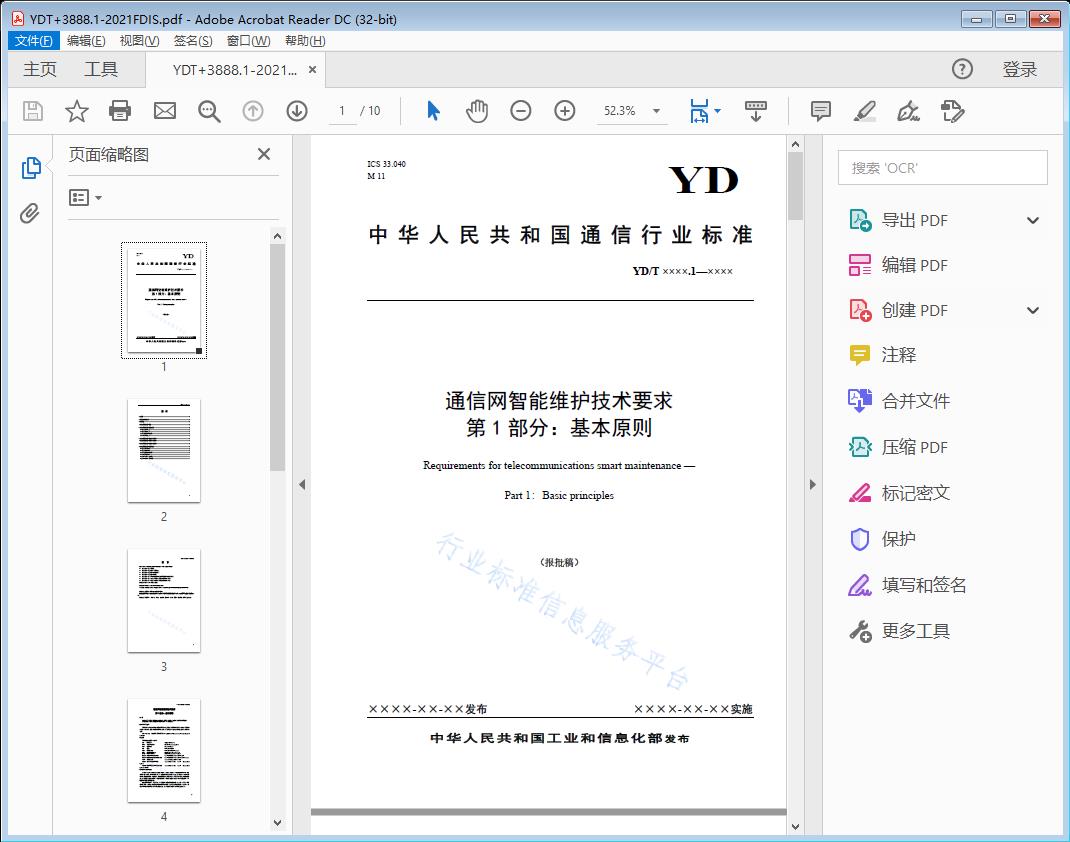Viewport: 1070px width, 842px height.
Task: Enable the hand tool
Action: [477, 111]
